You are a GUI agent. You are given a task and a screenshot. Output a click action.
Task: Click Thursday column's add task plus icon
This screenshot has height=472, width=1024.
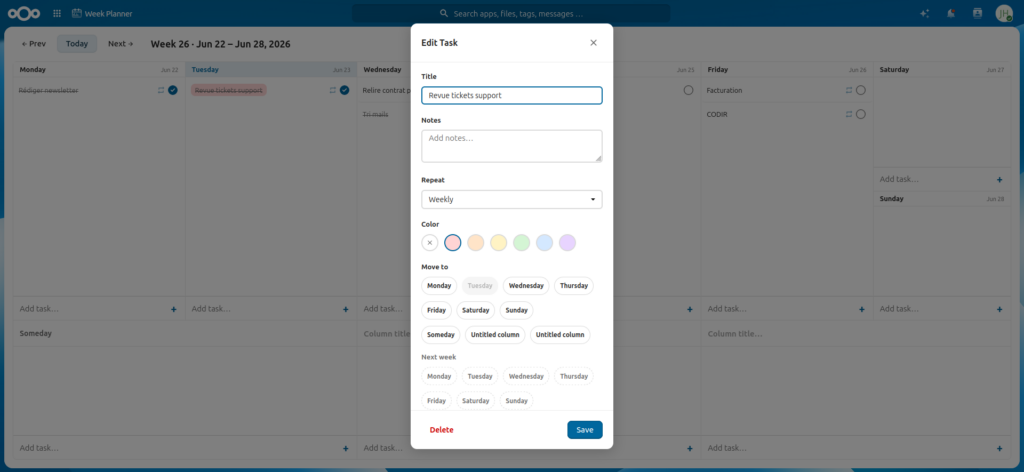[690, 309]
